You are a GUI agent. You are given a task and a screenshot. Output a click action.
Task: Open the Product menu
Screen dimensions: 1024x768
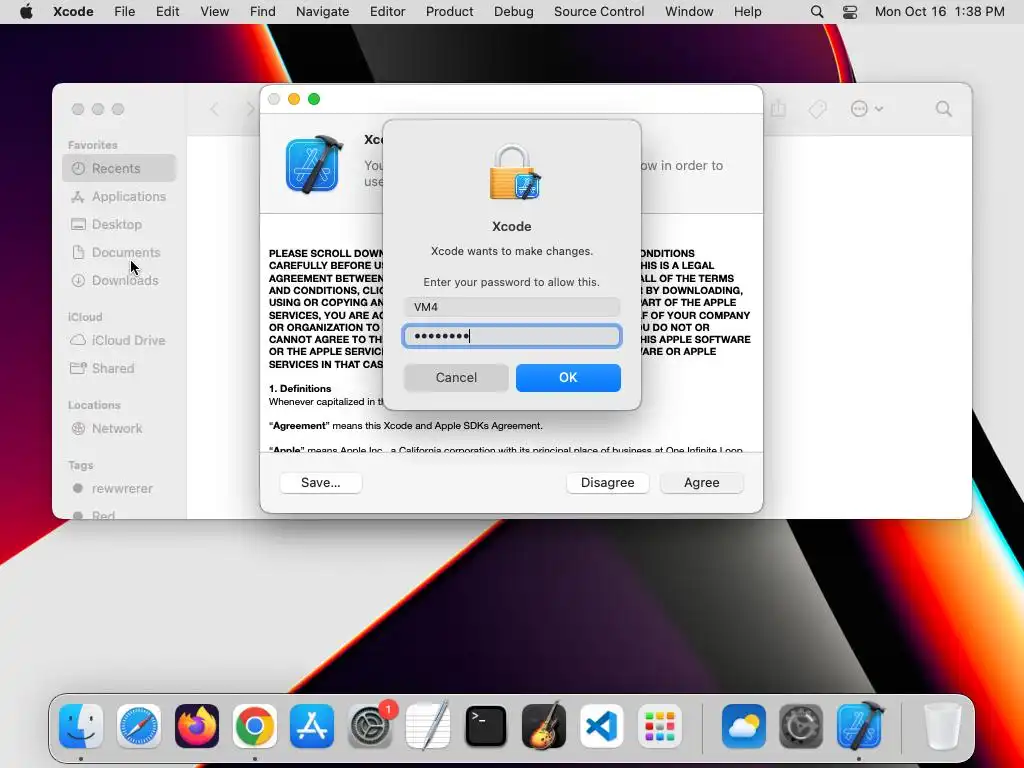449,12
